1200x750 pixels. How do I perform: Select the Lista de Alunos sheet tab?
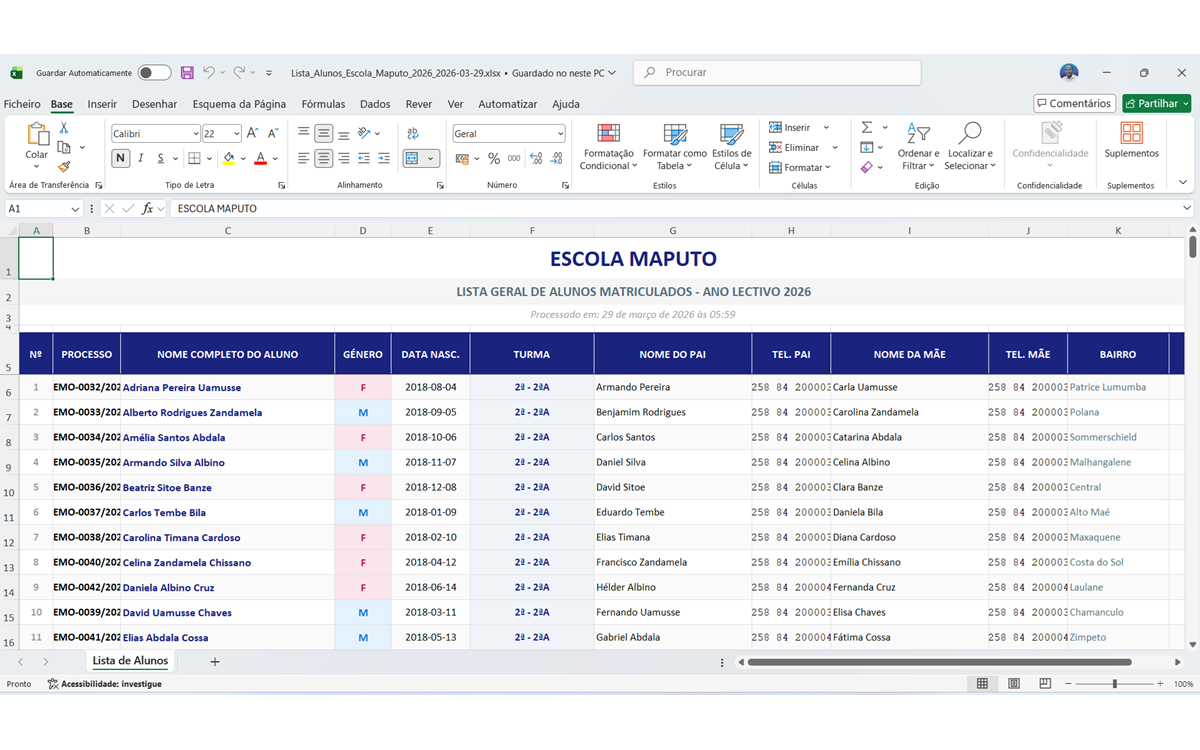[130, 660]
